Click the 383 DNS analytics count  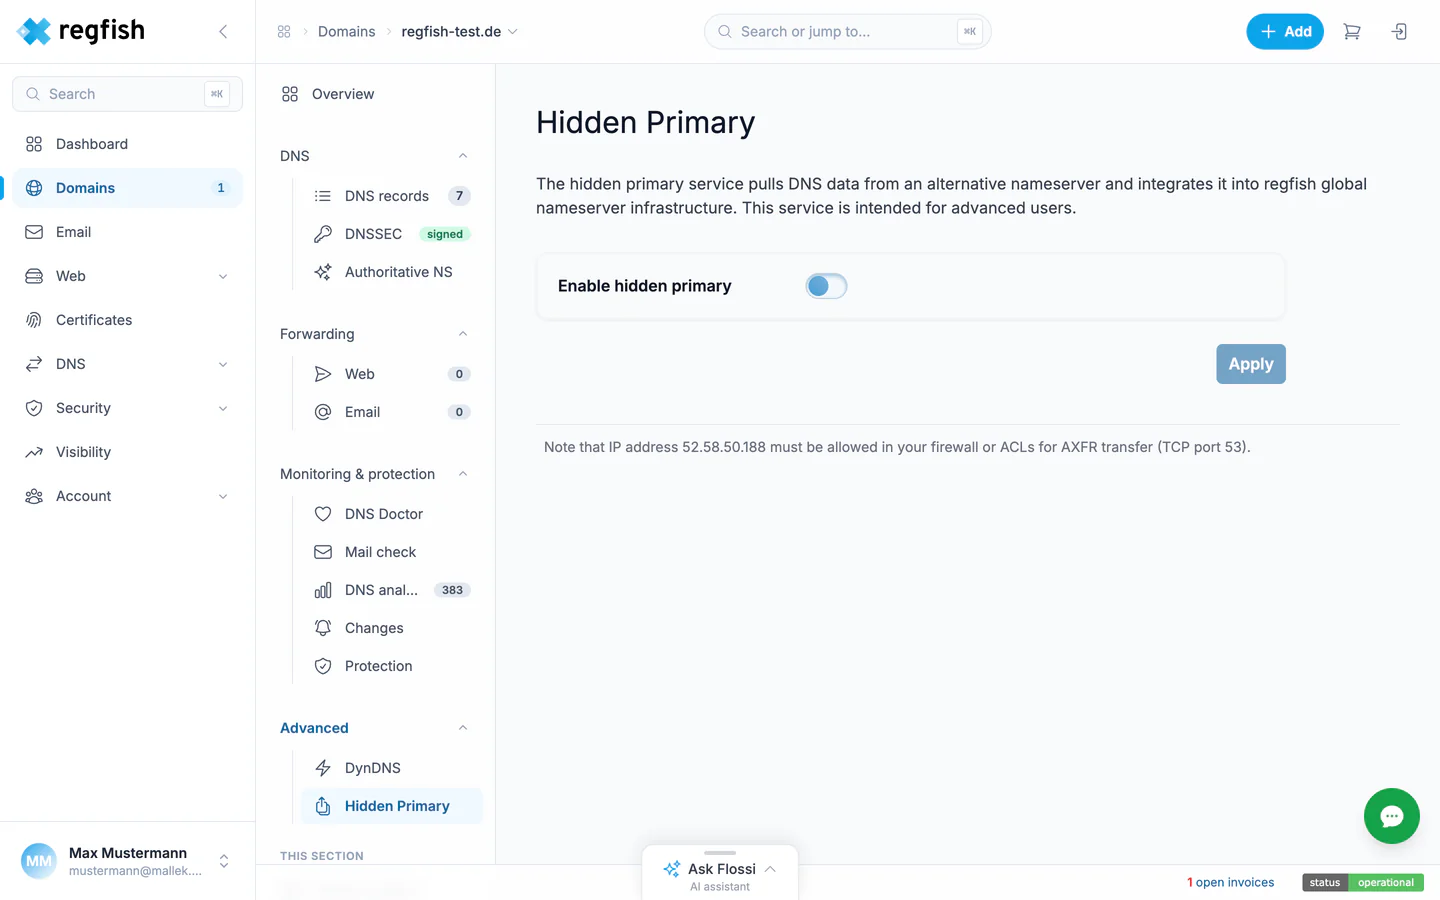tap(452, 590)
